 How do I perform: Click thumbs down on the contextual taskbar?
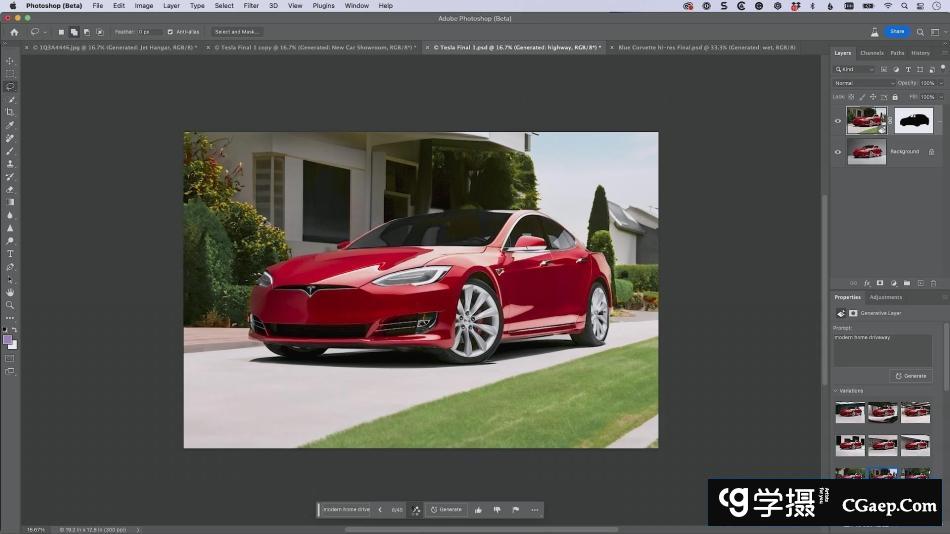[x=497, y=510]
